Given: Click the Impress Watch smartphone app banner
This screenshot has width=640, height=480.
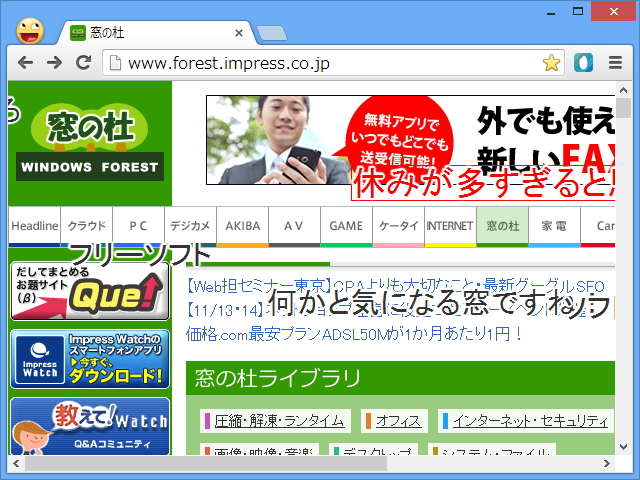Looking at the screenshot, I should 90,359.
